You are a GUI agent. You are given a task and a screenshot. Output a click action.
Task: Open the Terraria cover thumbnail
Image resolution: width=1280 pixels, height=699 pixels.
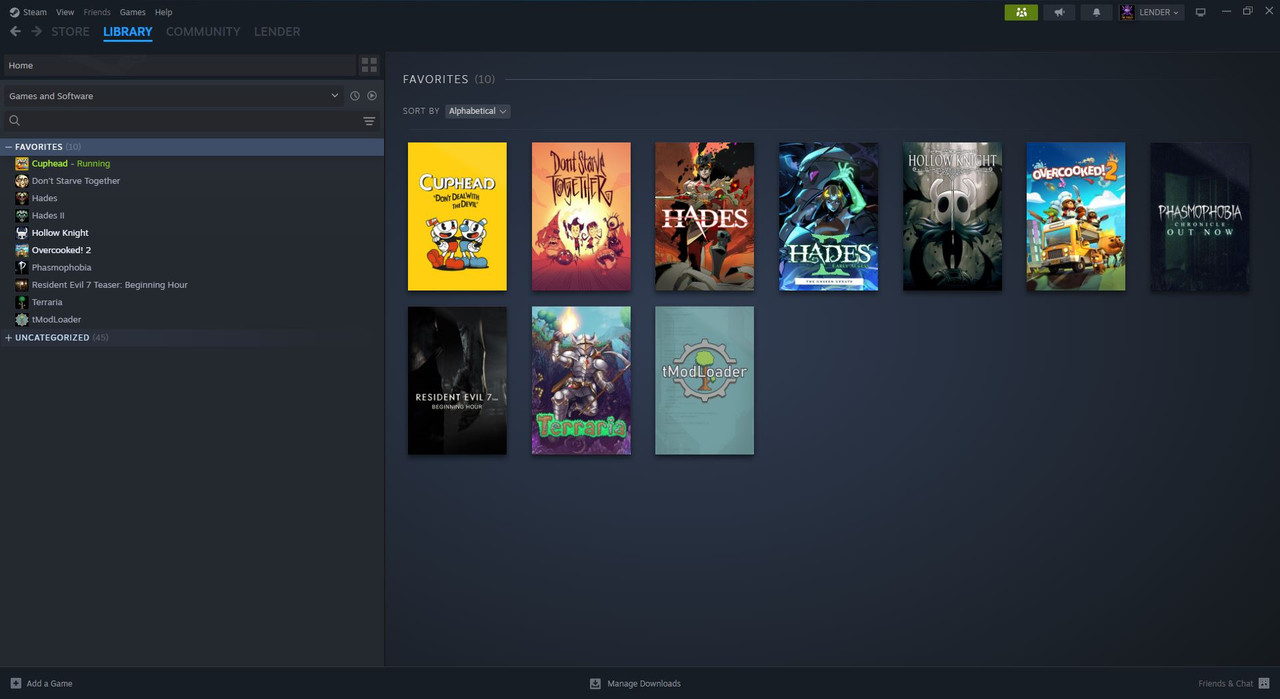[581, 380]
